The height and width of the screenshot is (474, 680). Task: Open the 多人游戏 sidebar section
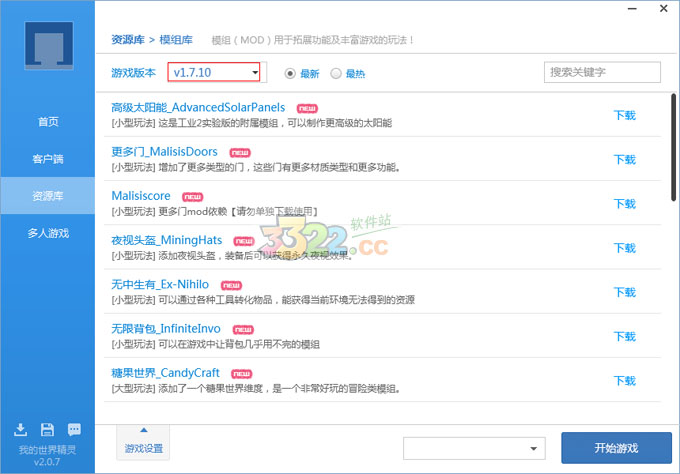click(48, 233)
